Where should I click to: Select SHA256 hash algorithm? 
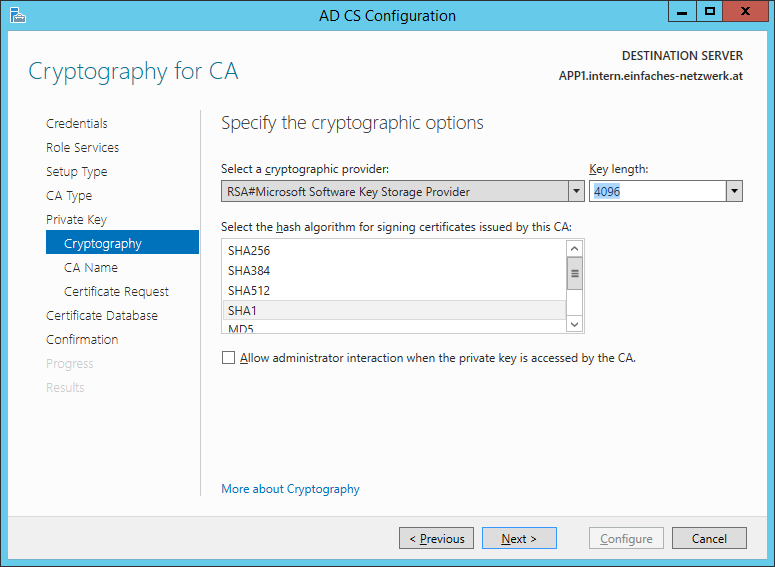click(249, 251)
